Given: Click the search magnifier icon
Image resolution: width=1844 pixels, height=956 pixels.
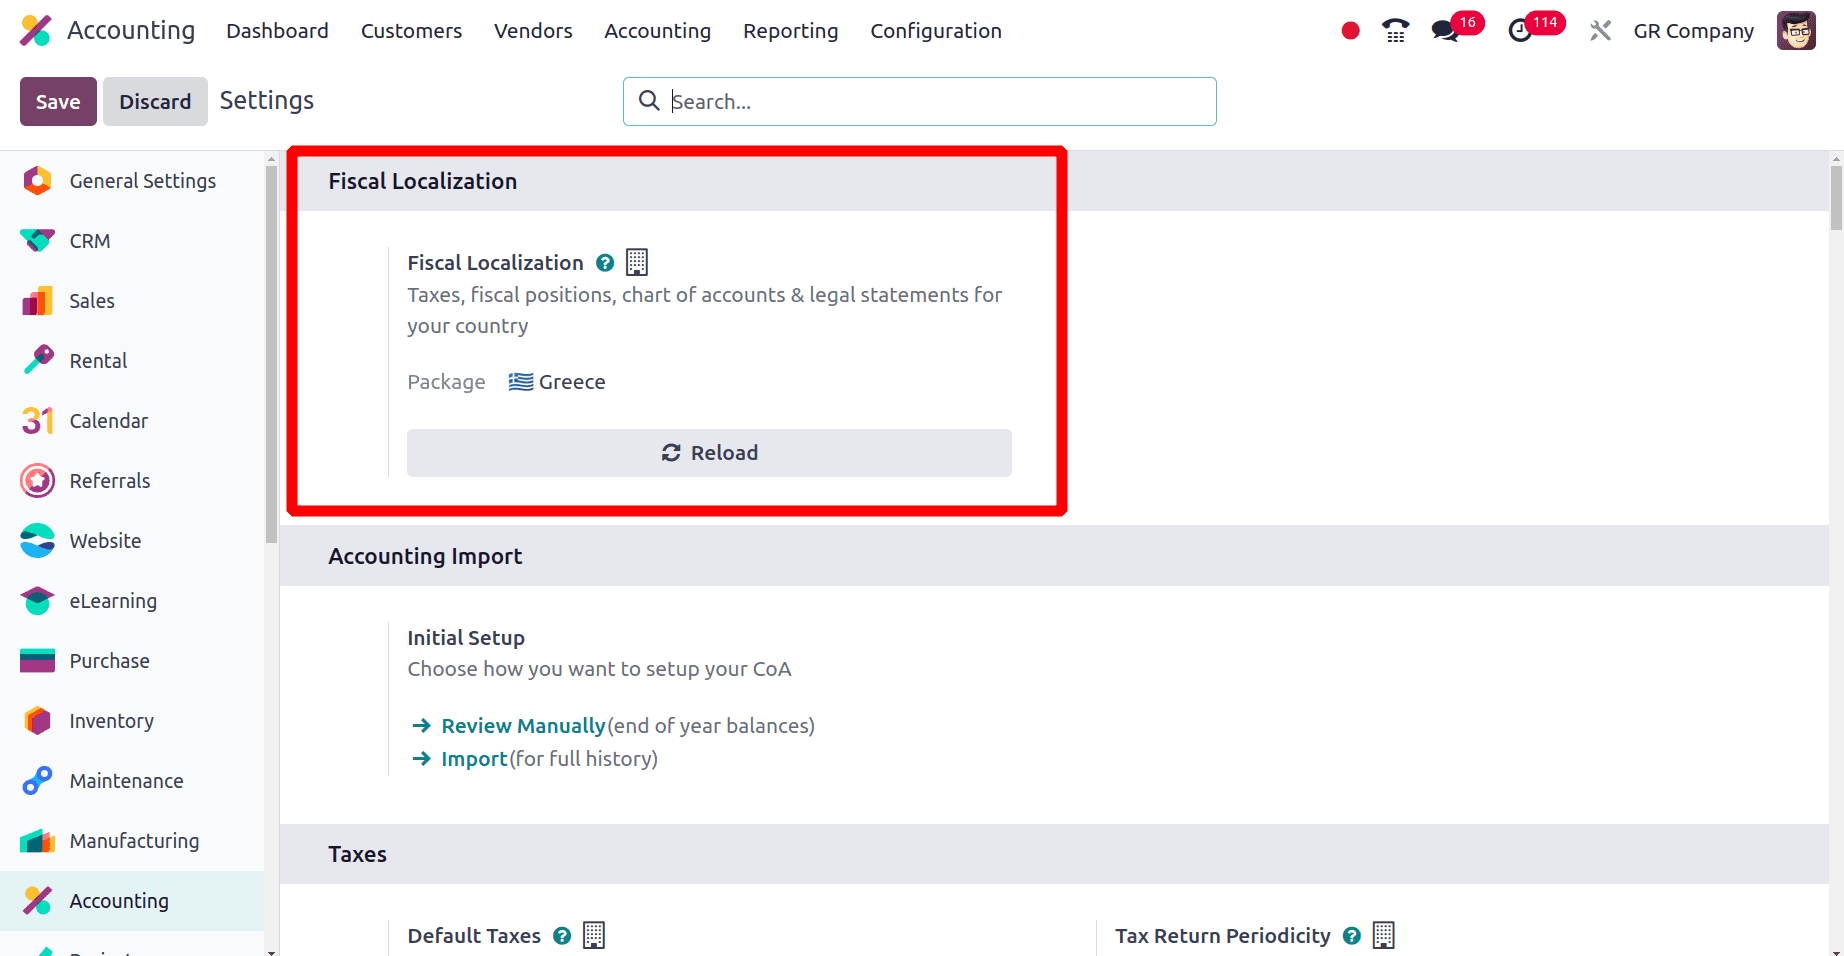Looking at the screenshot, I should coord(649,101).
